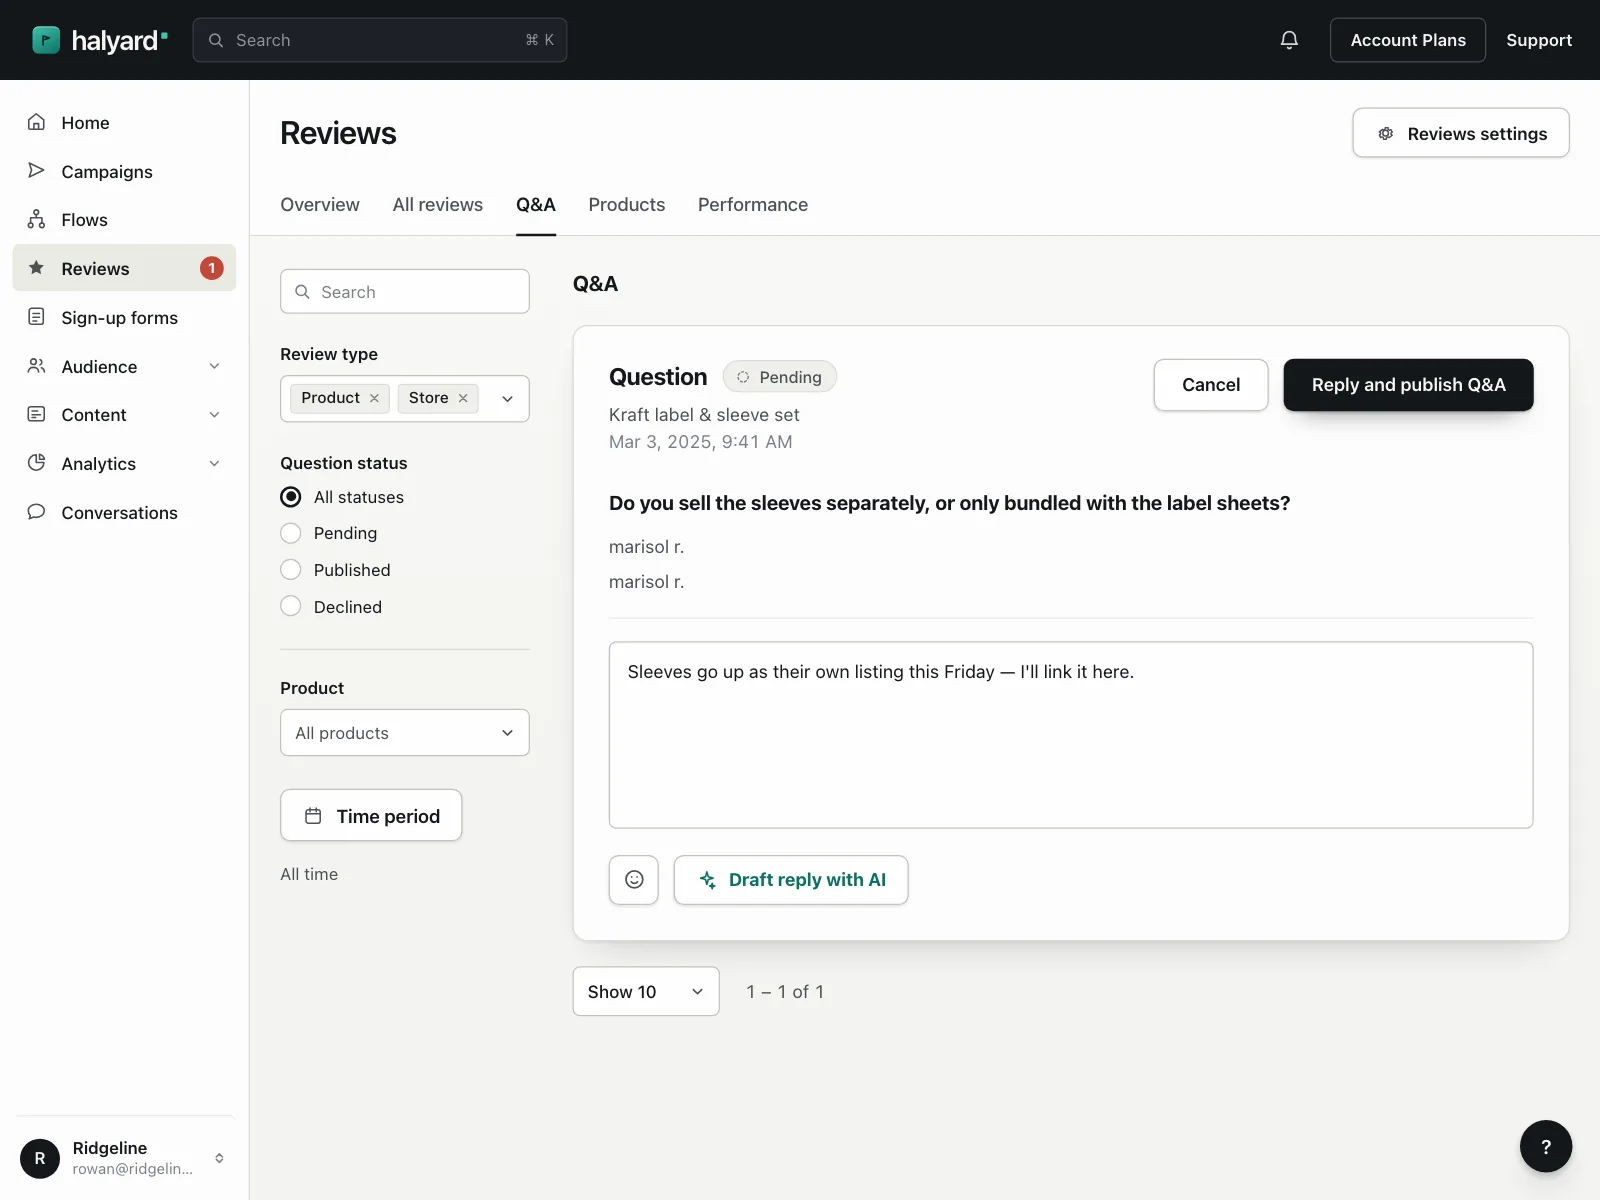Open Reviews settings

coord(1461,133)
